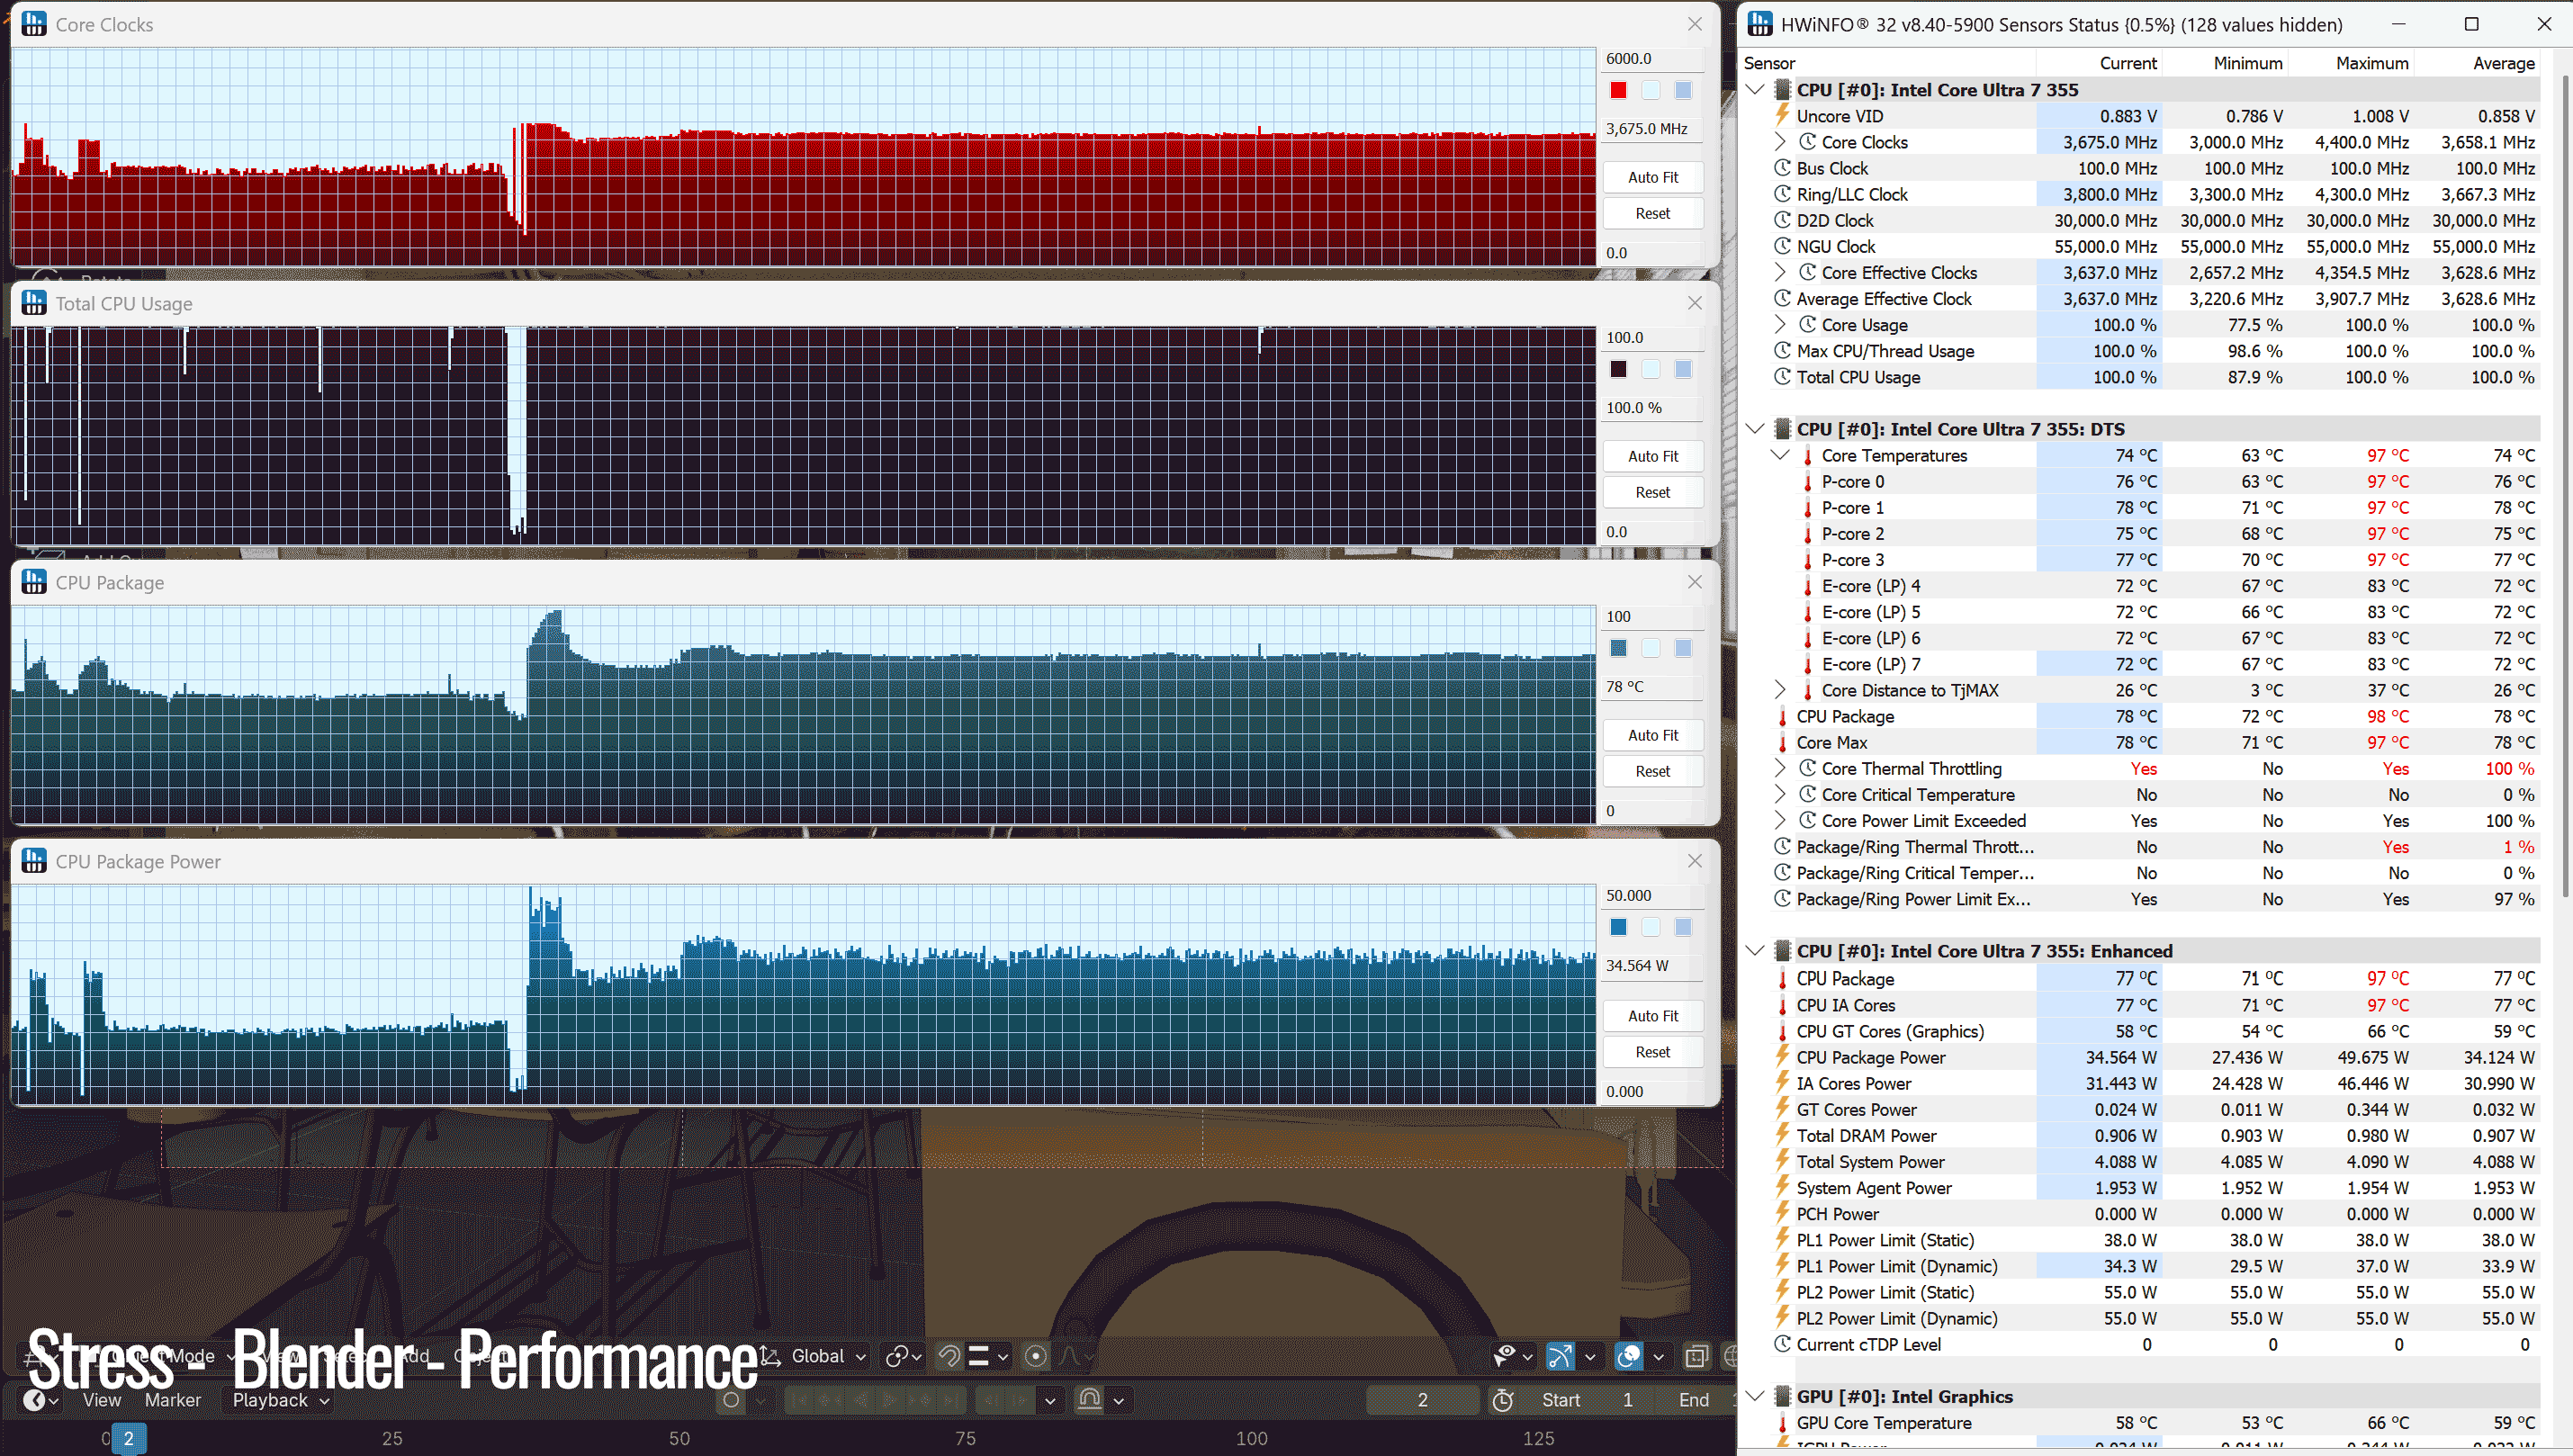Viewport: 2573px width, 1456px height.
Task: Click the frame 2 playhead marker in the timeline
Action: 128,1438
